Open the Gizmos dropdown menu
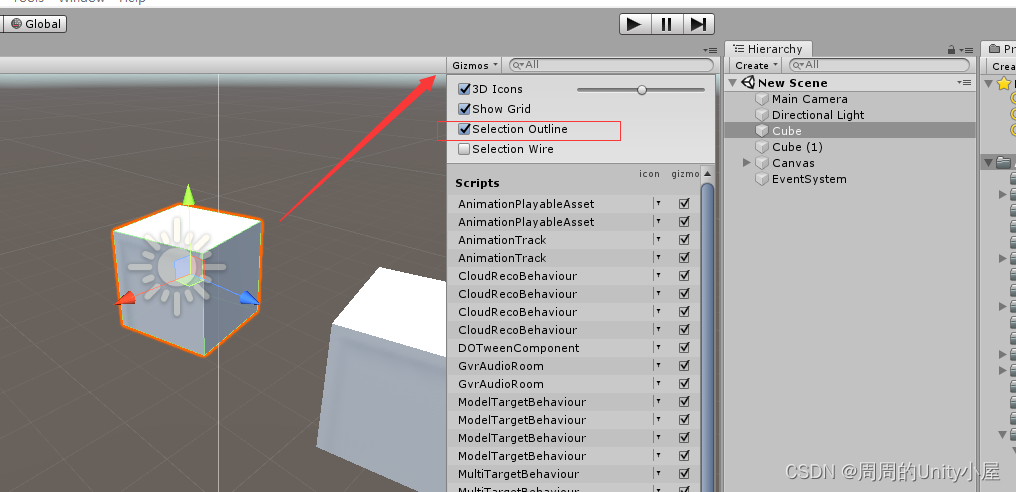Screen dimensions: 1016x492 click(476, 65)
